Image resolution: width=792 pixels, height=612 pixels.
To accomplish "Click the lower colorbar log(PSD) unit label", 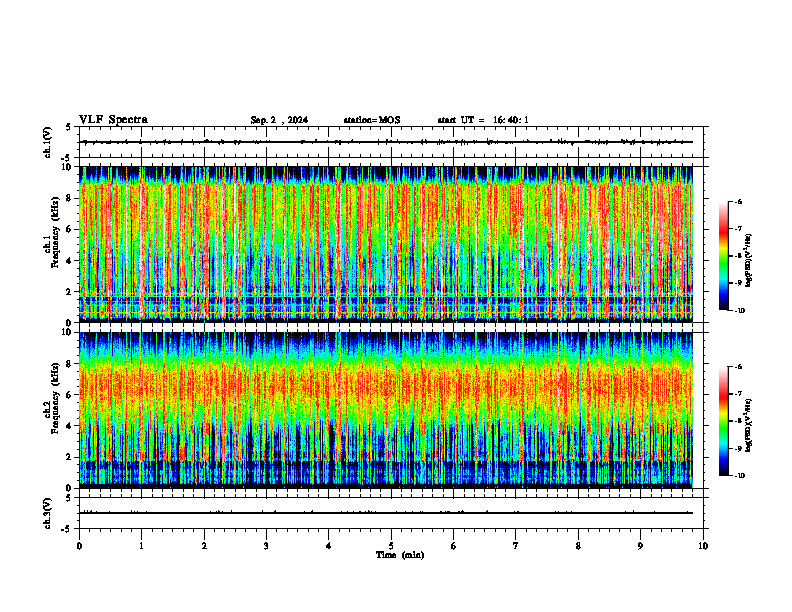I will pos(749,425).
